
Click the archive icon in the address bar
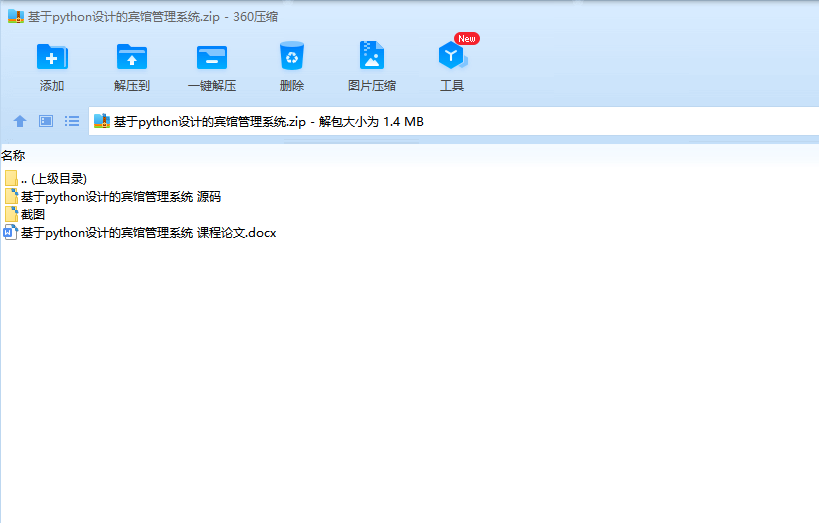click(x=102, y=121)
